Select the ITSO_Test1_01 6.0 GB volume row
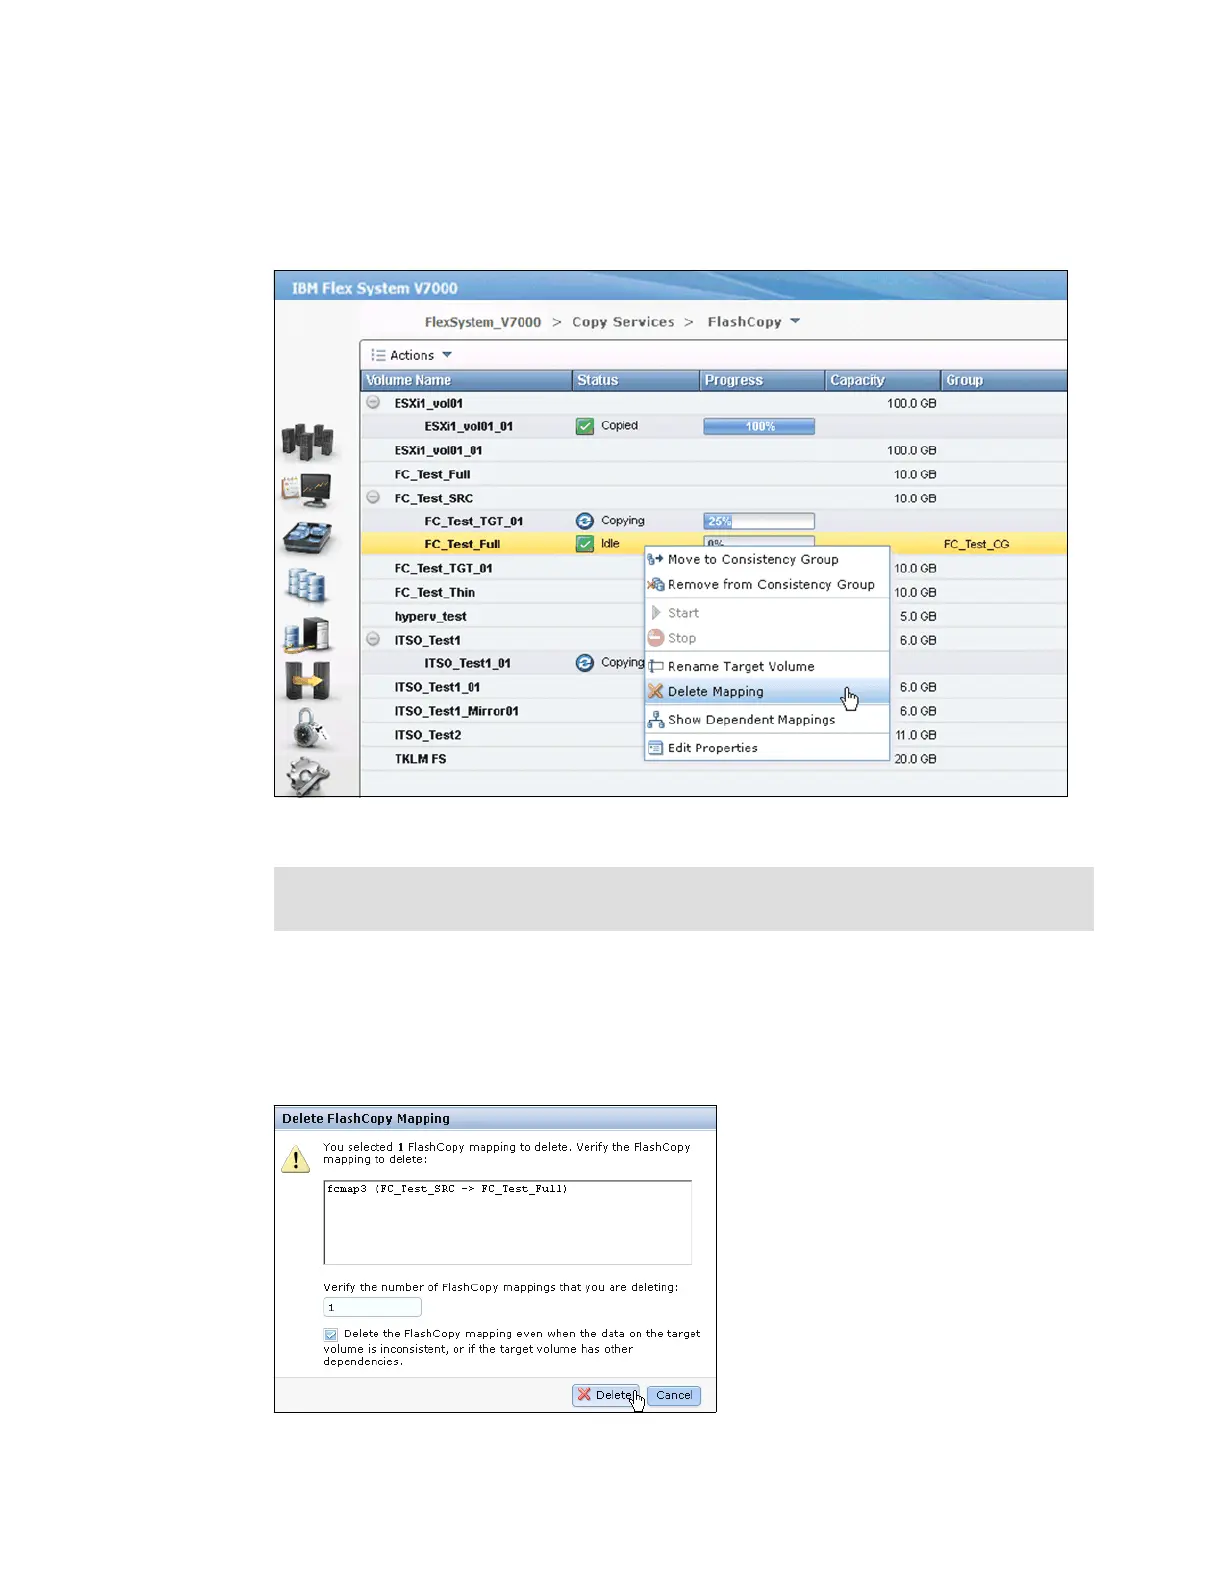 tap(714, 688)
